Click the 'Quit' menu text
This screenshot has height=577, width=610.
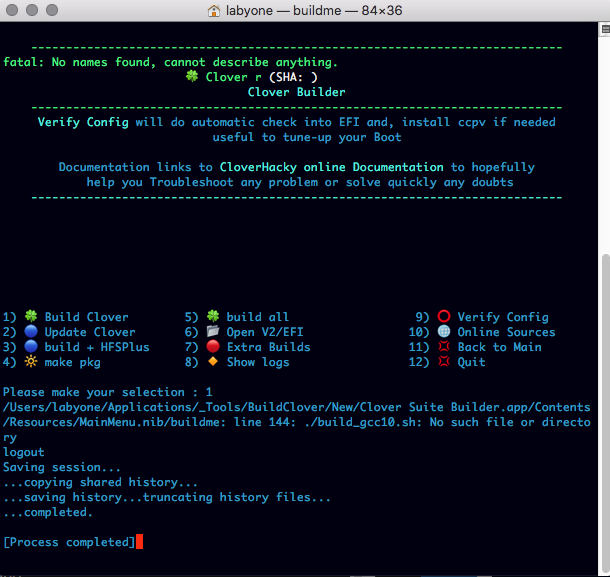point(472,363)
